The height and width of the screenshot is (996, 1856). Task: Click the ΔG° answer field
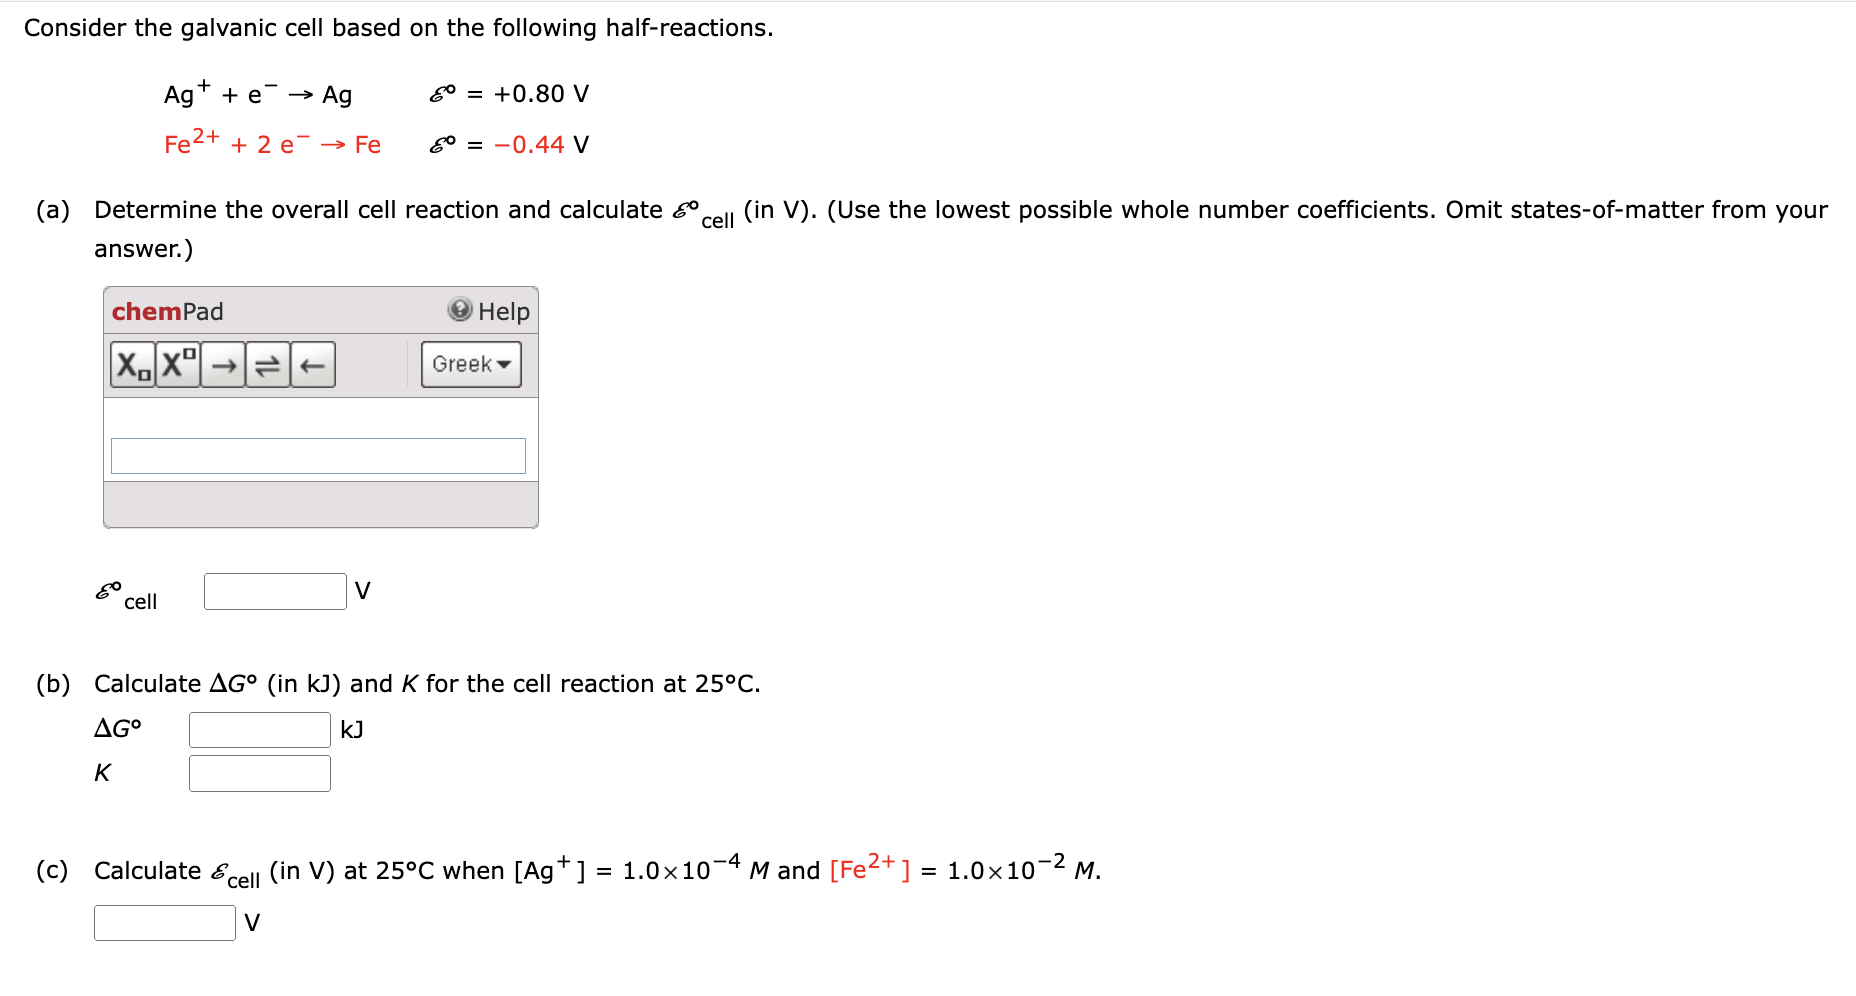click(x=259, y=729)
